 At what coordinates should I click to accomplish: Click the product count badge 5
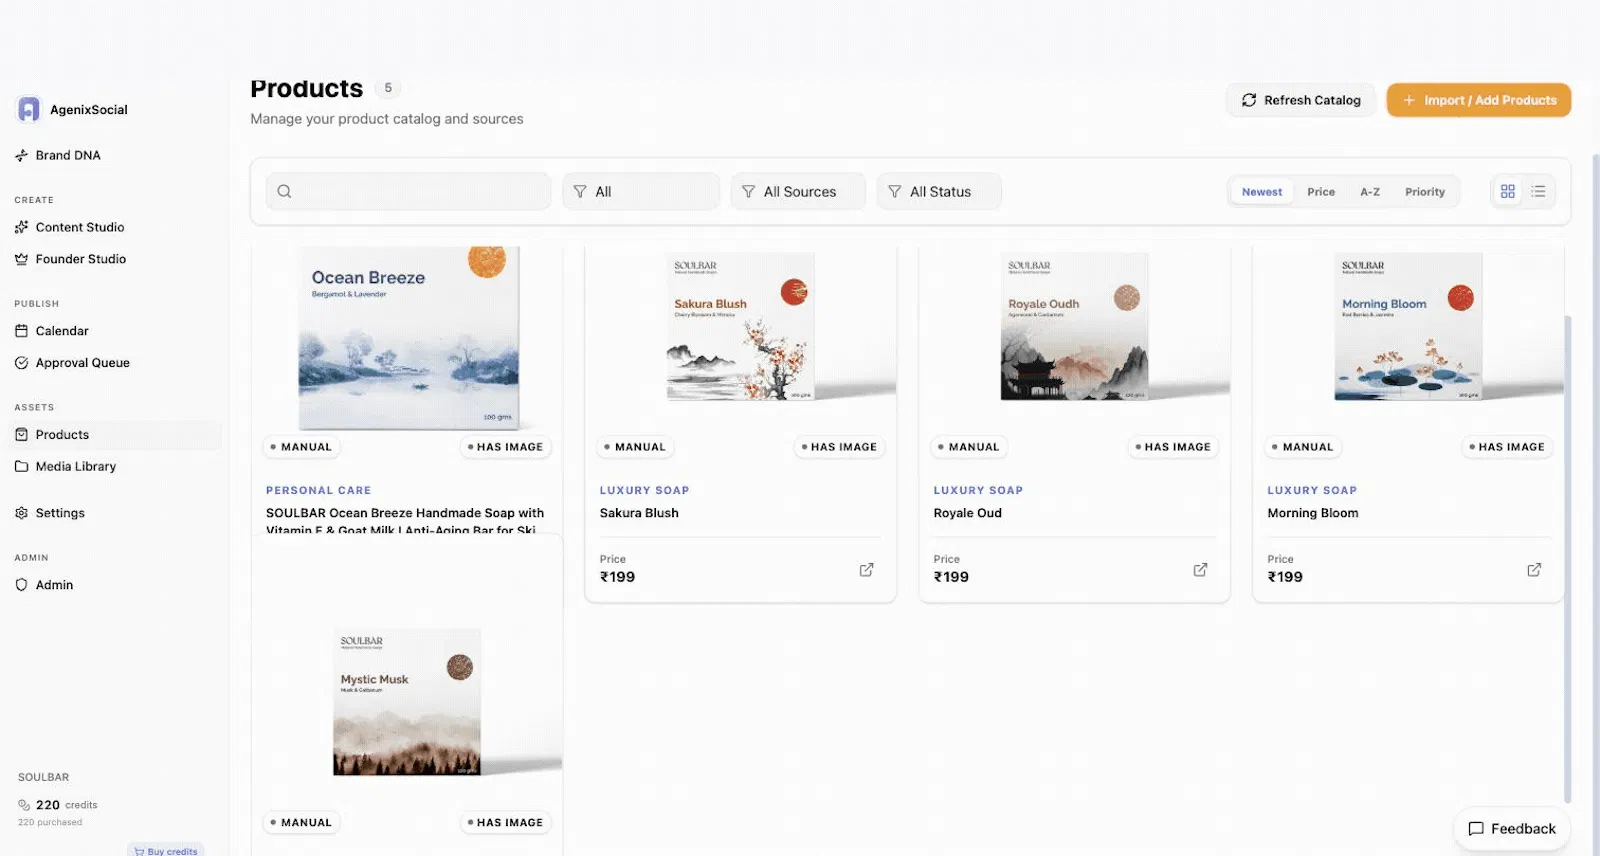[388, 88]
